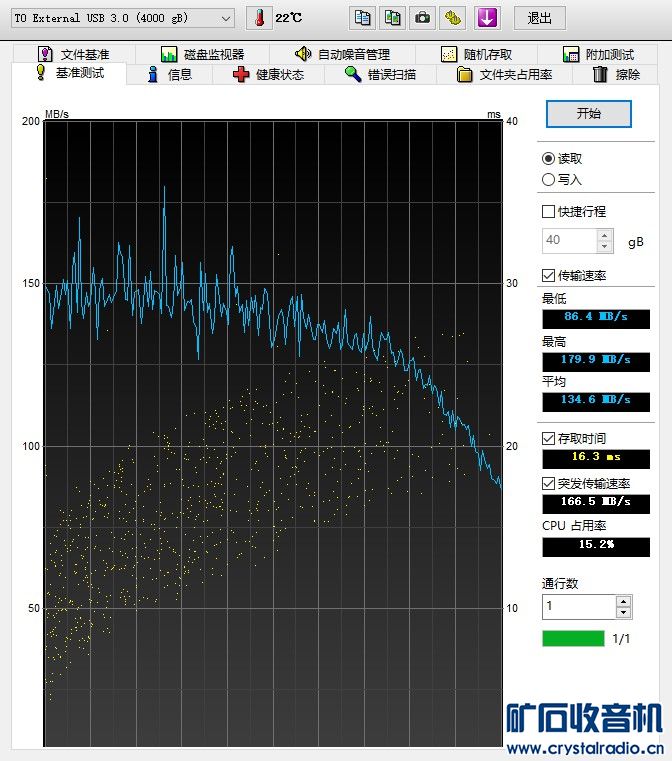The image size is (672, 761).
Task: Click the red cross 健康状态 icon
Action: point(241,74)
